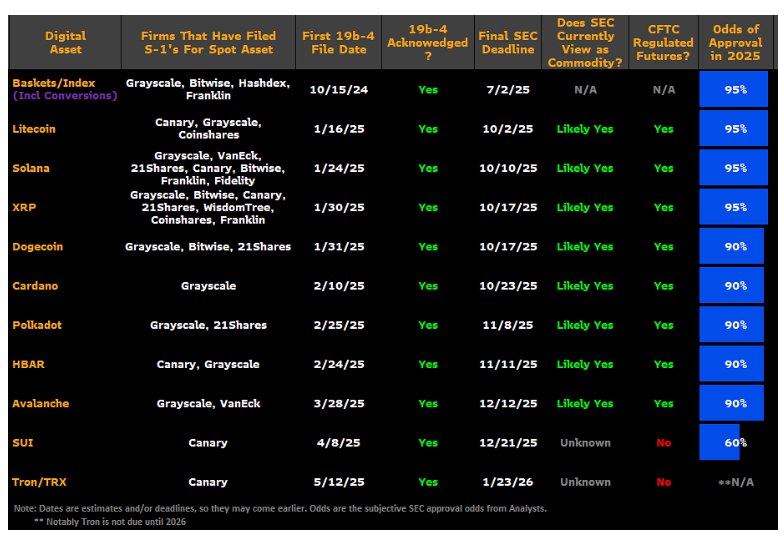This screenshot has height=536, width=784.
Task: Click the red No futures cell for Tron/TRX
Action: point(664,482)
